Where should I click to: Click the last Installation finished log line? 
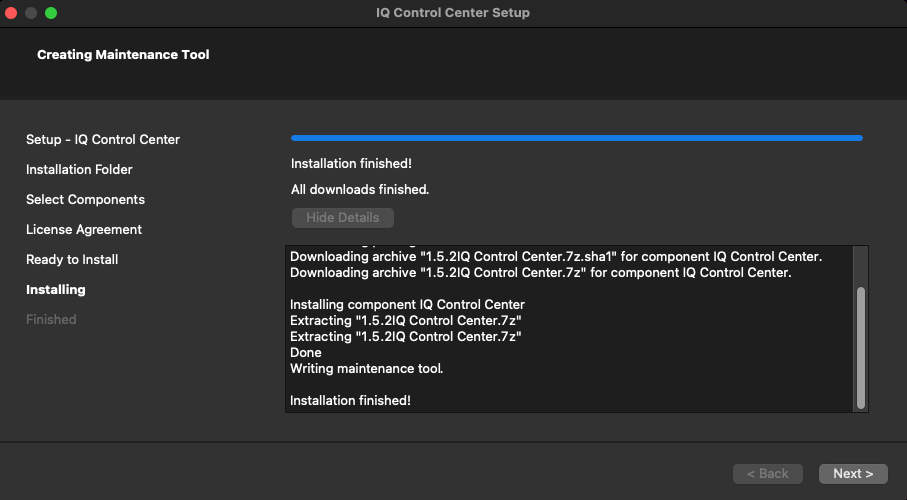pyautogui.click(x=350, y=400)
